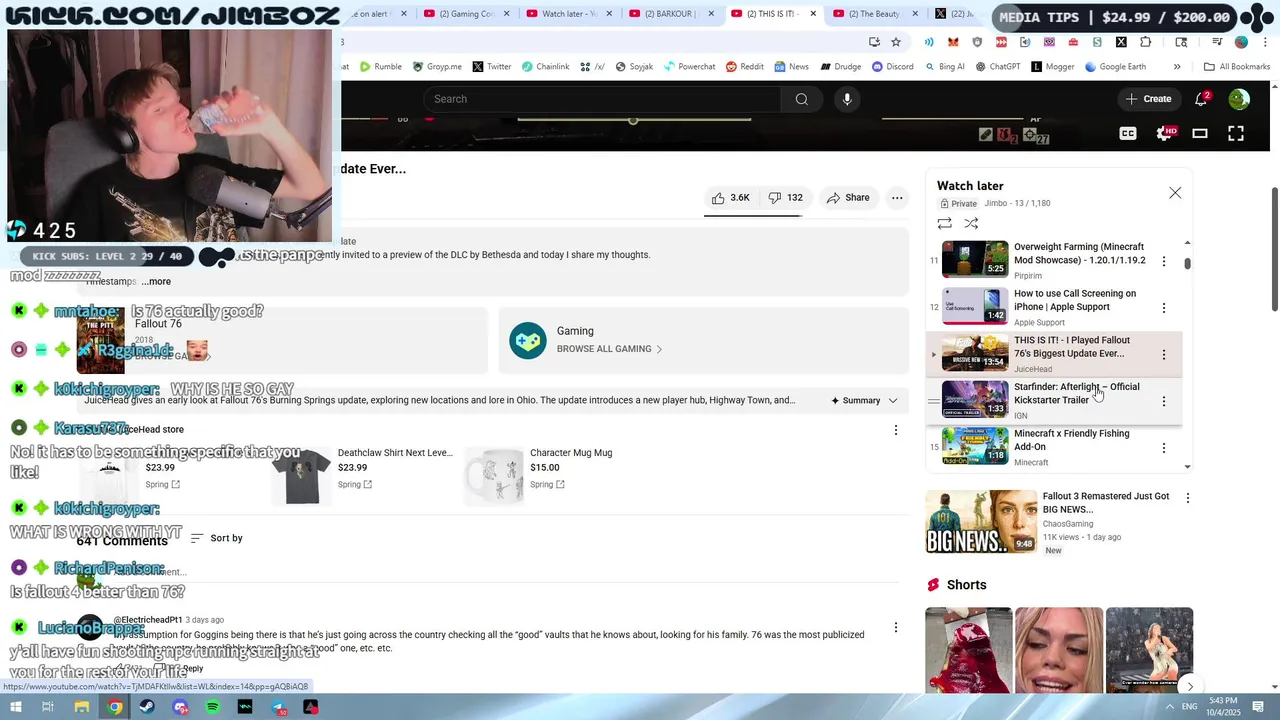
Task: Open browser extensions puzzle icon
Action: [x=1145, y=42]
